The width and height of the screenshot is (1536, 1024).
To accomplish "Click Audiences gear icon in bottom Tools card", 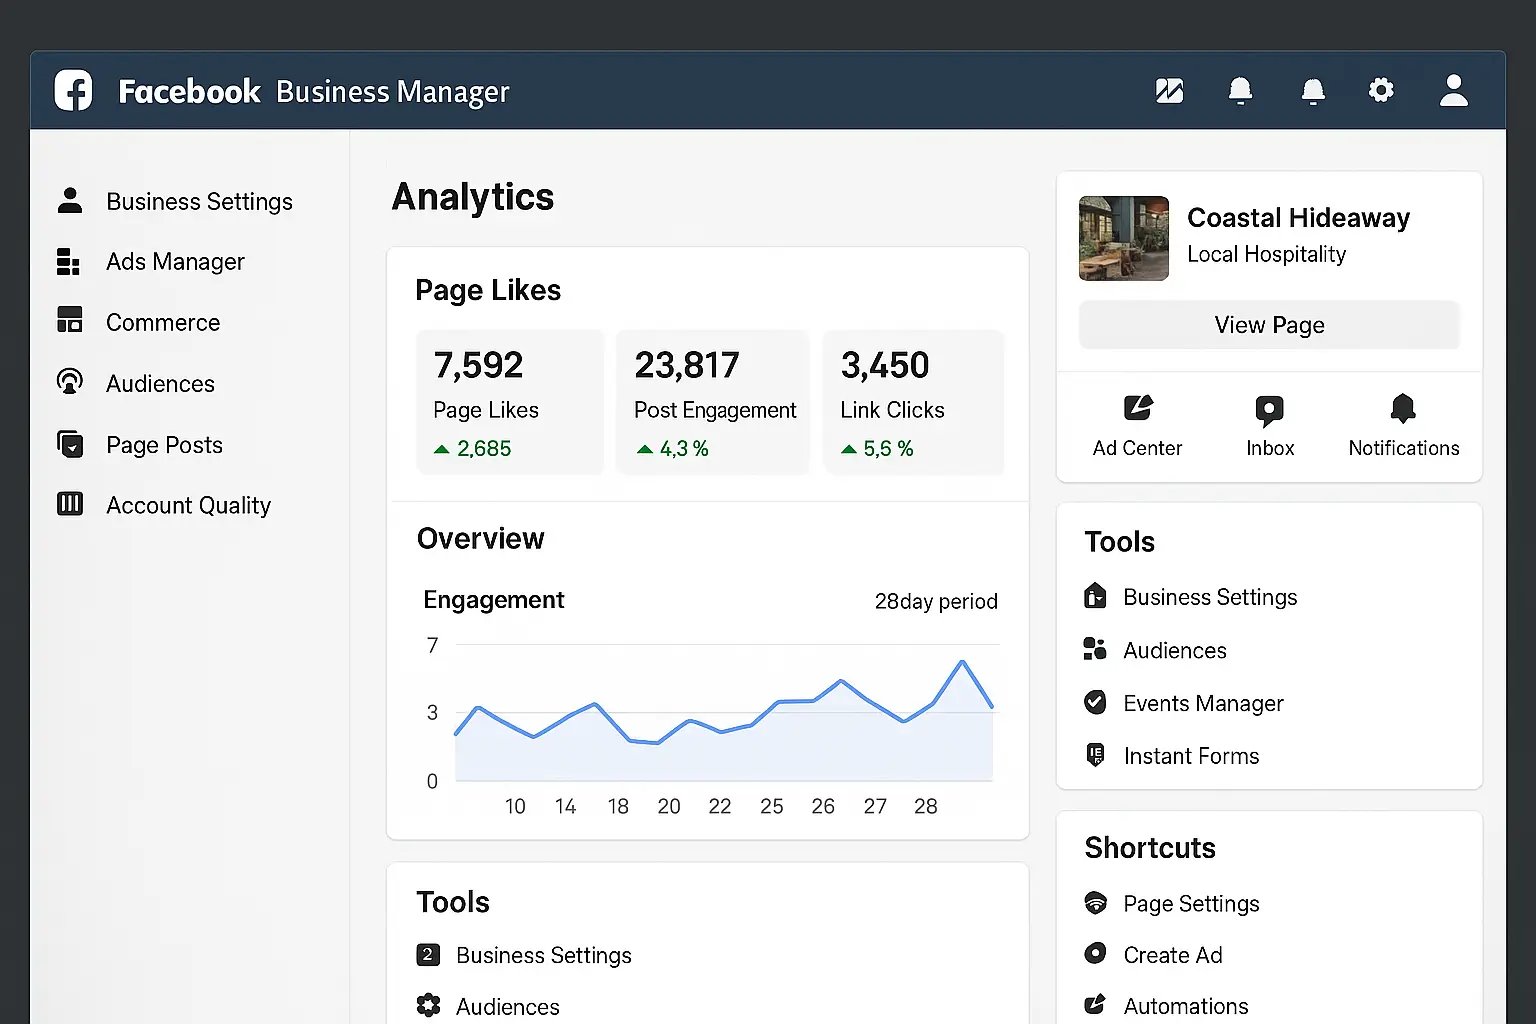I will [x=428, y=1005].
